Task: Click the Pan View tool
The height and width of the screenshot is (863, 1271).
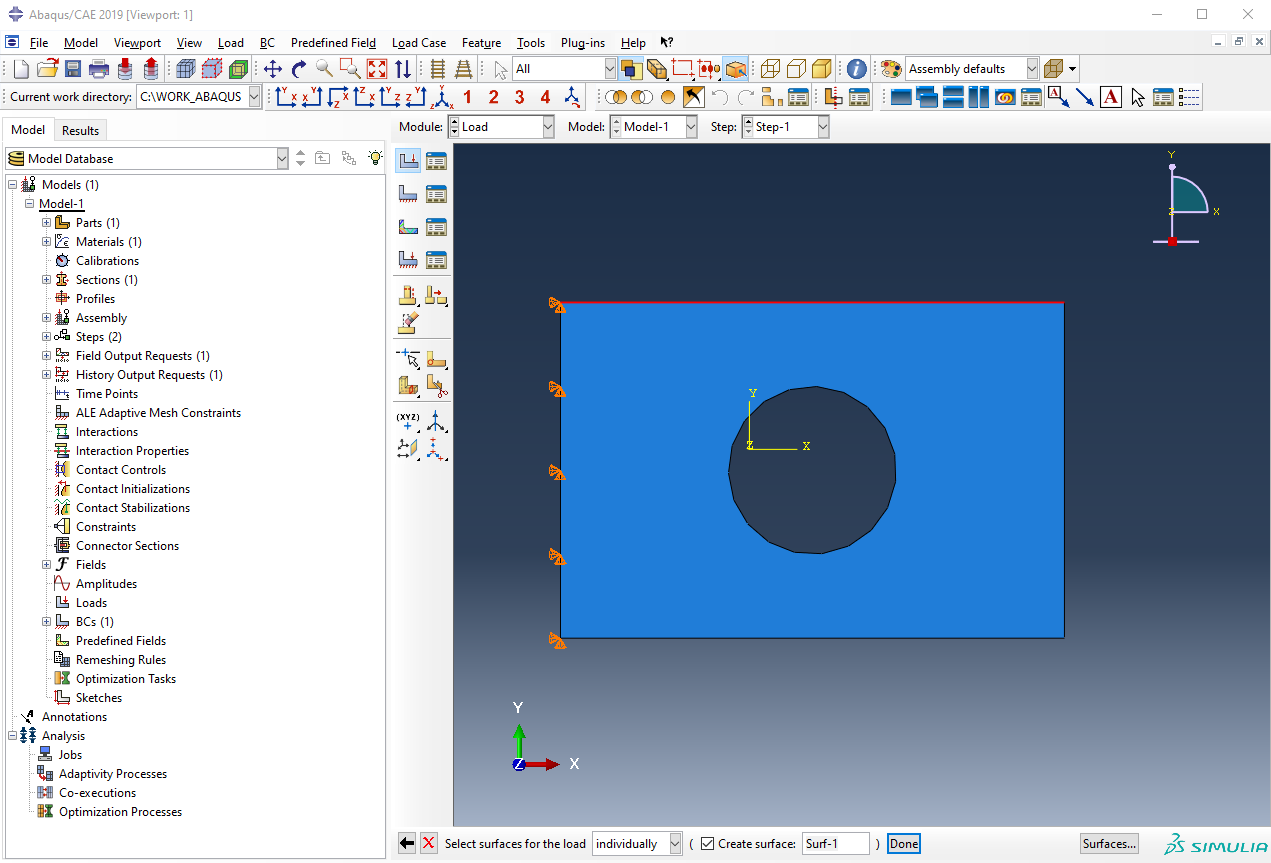Action: pos(272,69)
